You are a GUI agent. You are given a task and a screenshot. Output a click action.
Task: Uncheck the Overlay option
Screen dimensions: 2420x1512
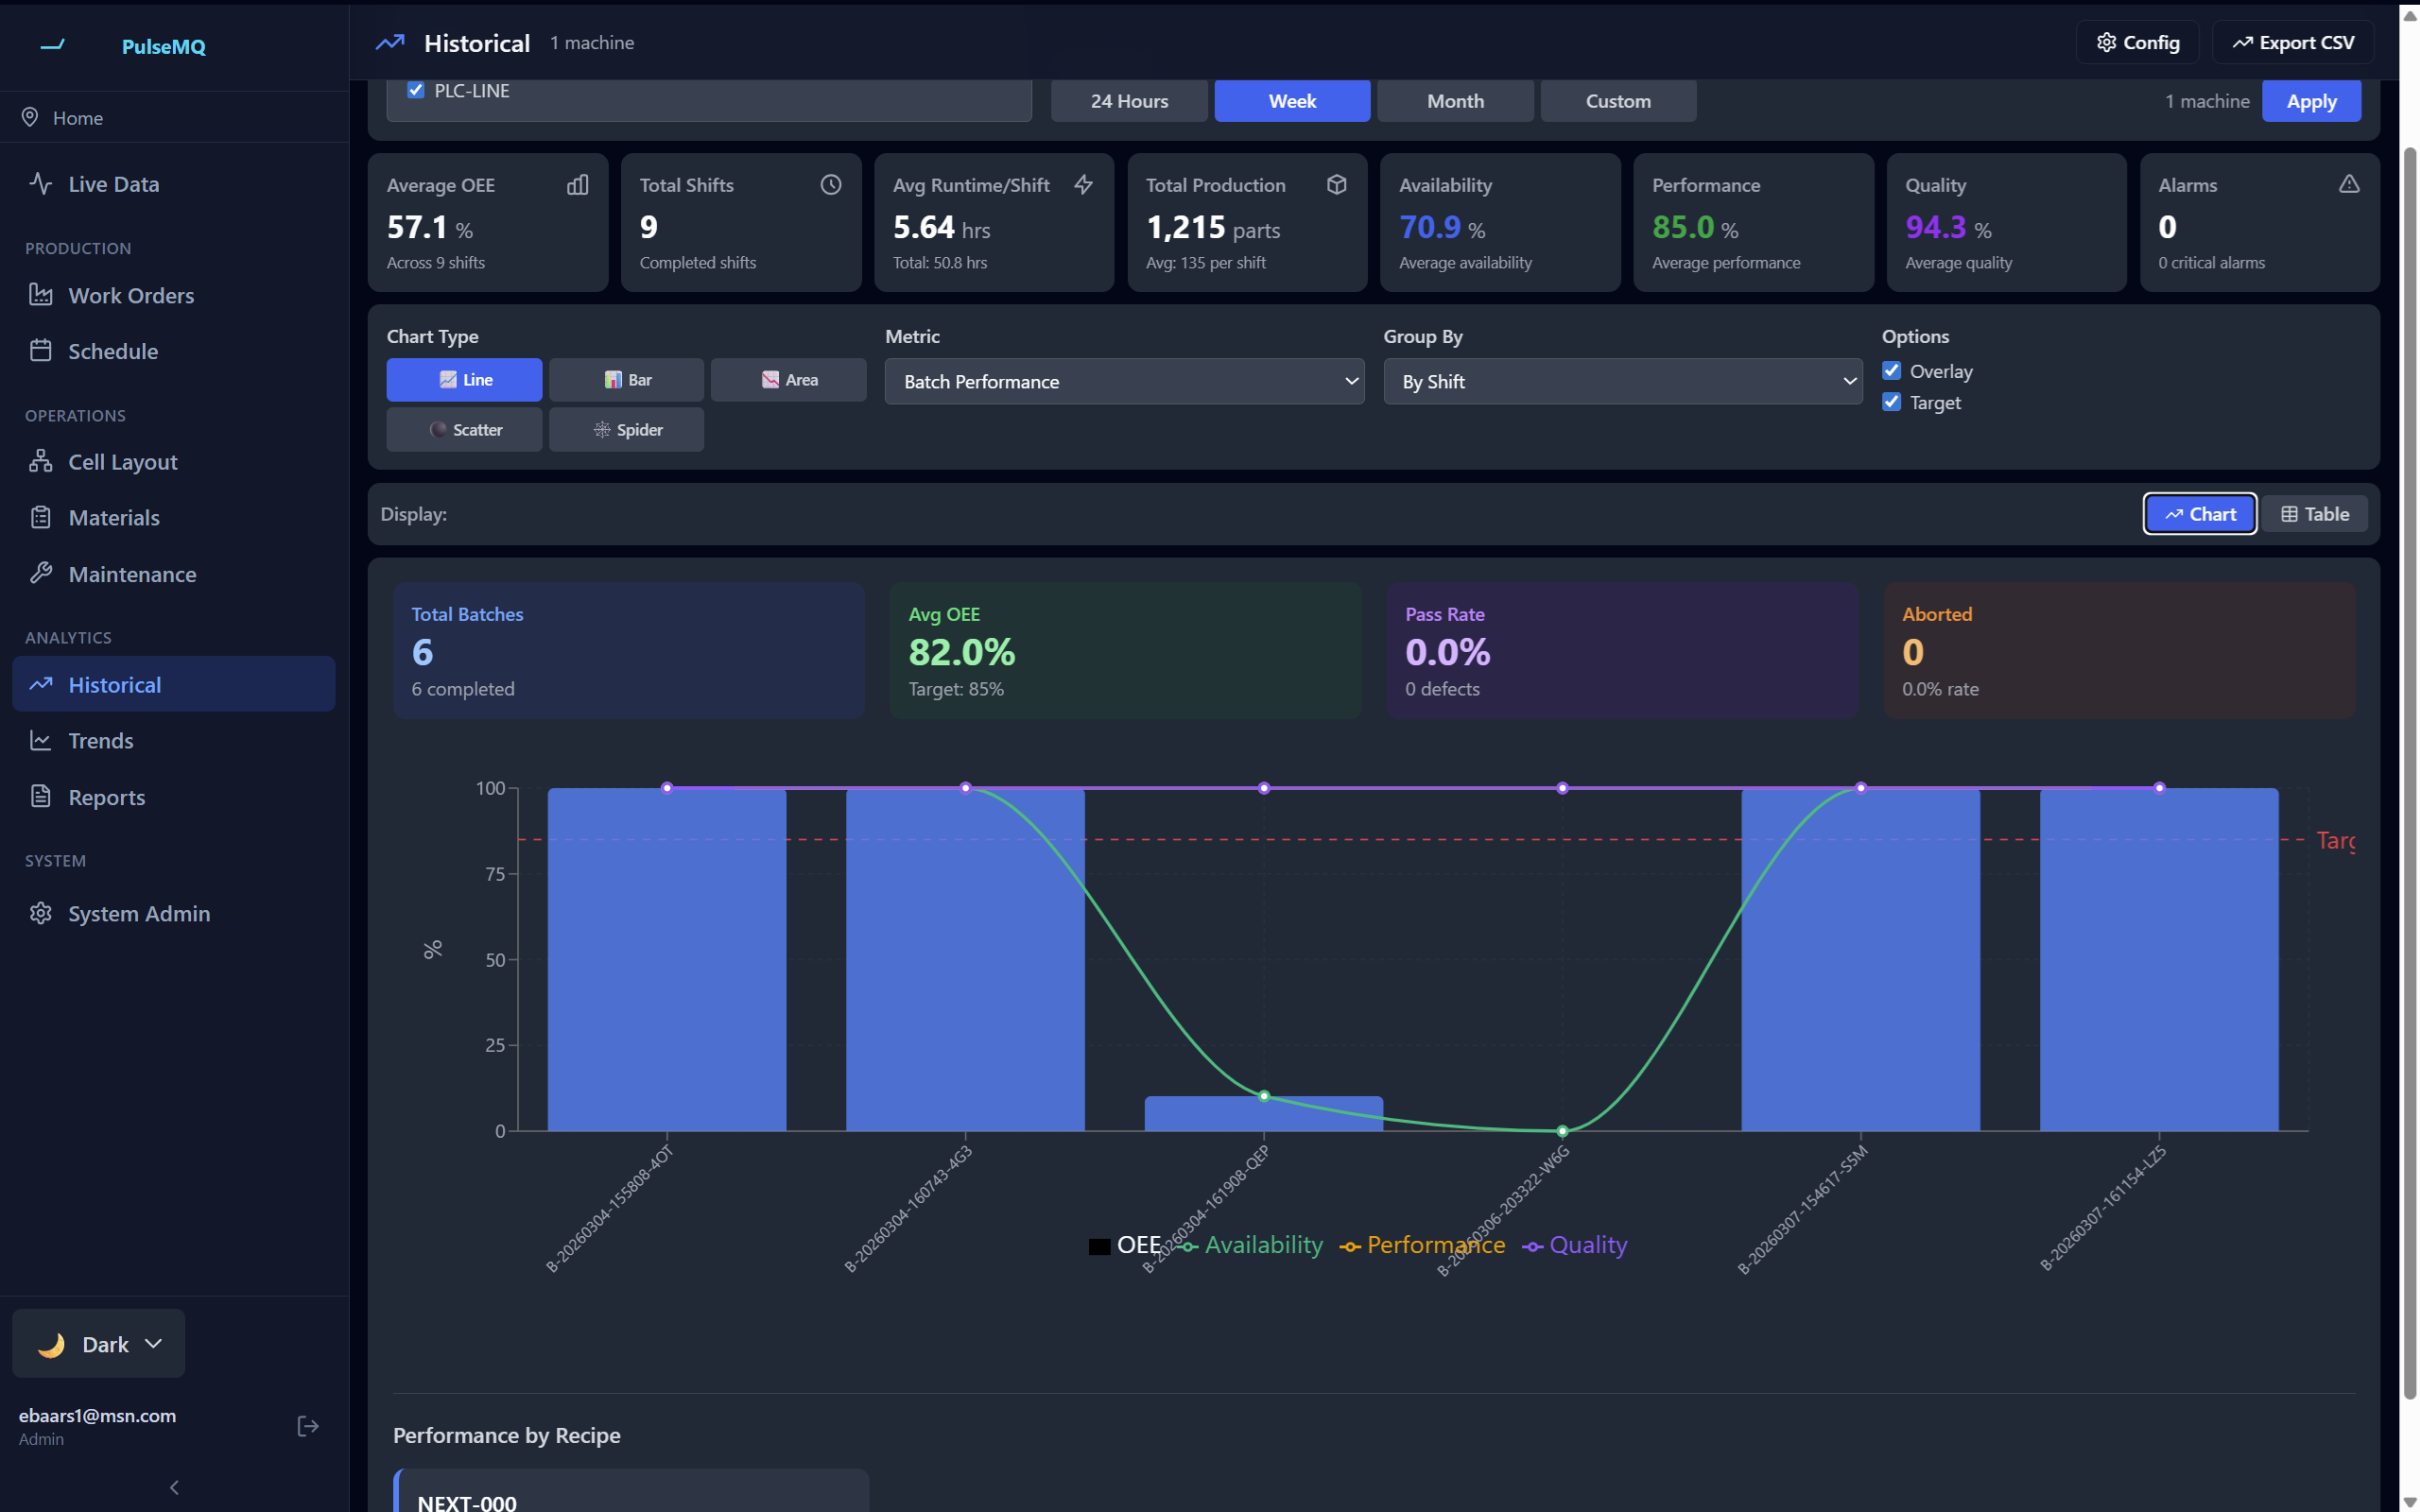click(x=1891, y=370)
